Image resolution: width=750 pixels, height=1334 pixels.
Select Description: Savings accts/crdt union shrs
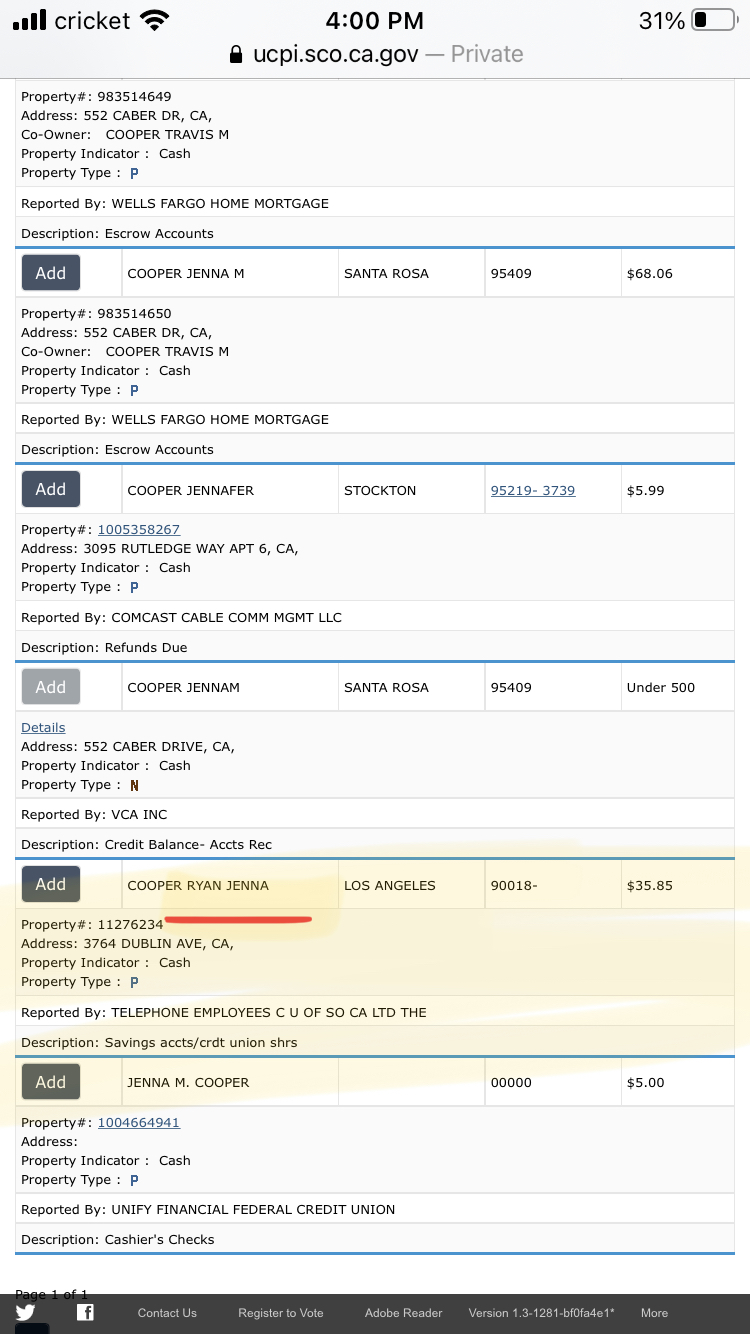pos(159,1042)
